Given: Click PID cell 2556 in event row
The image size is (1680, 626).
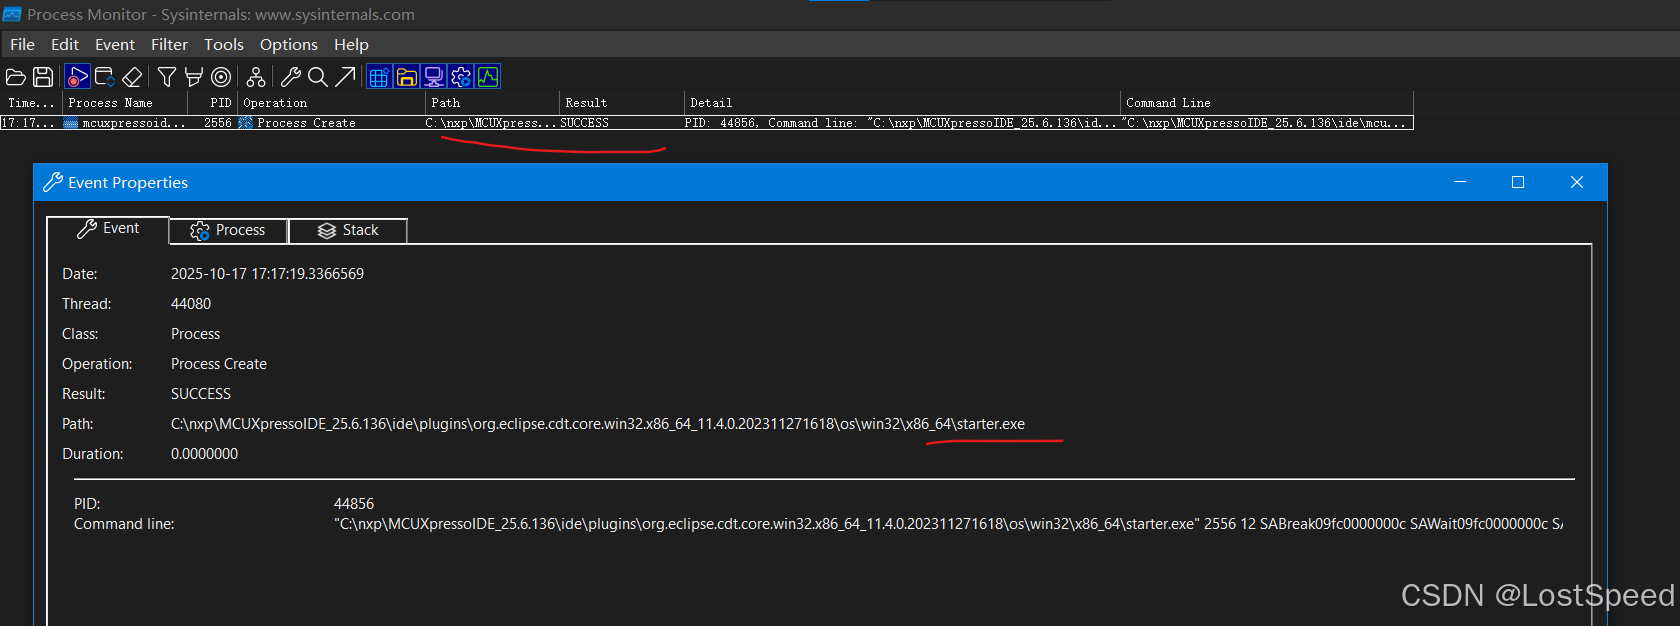Looking at the screenshot, I should coord(217,123).
